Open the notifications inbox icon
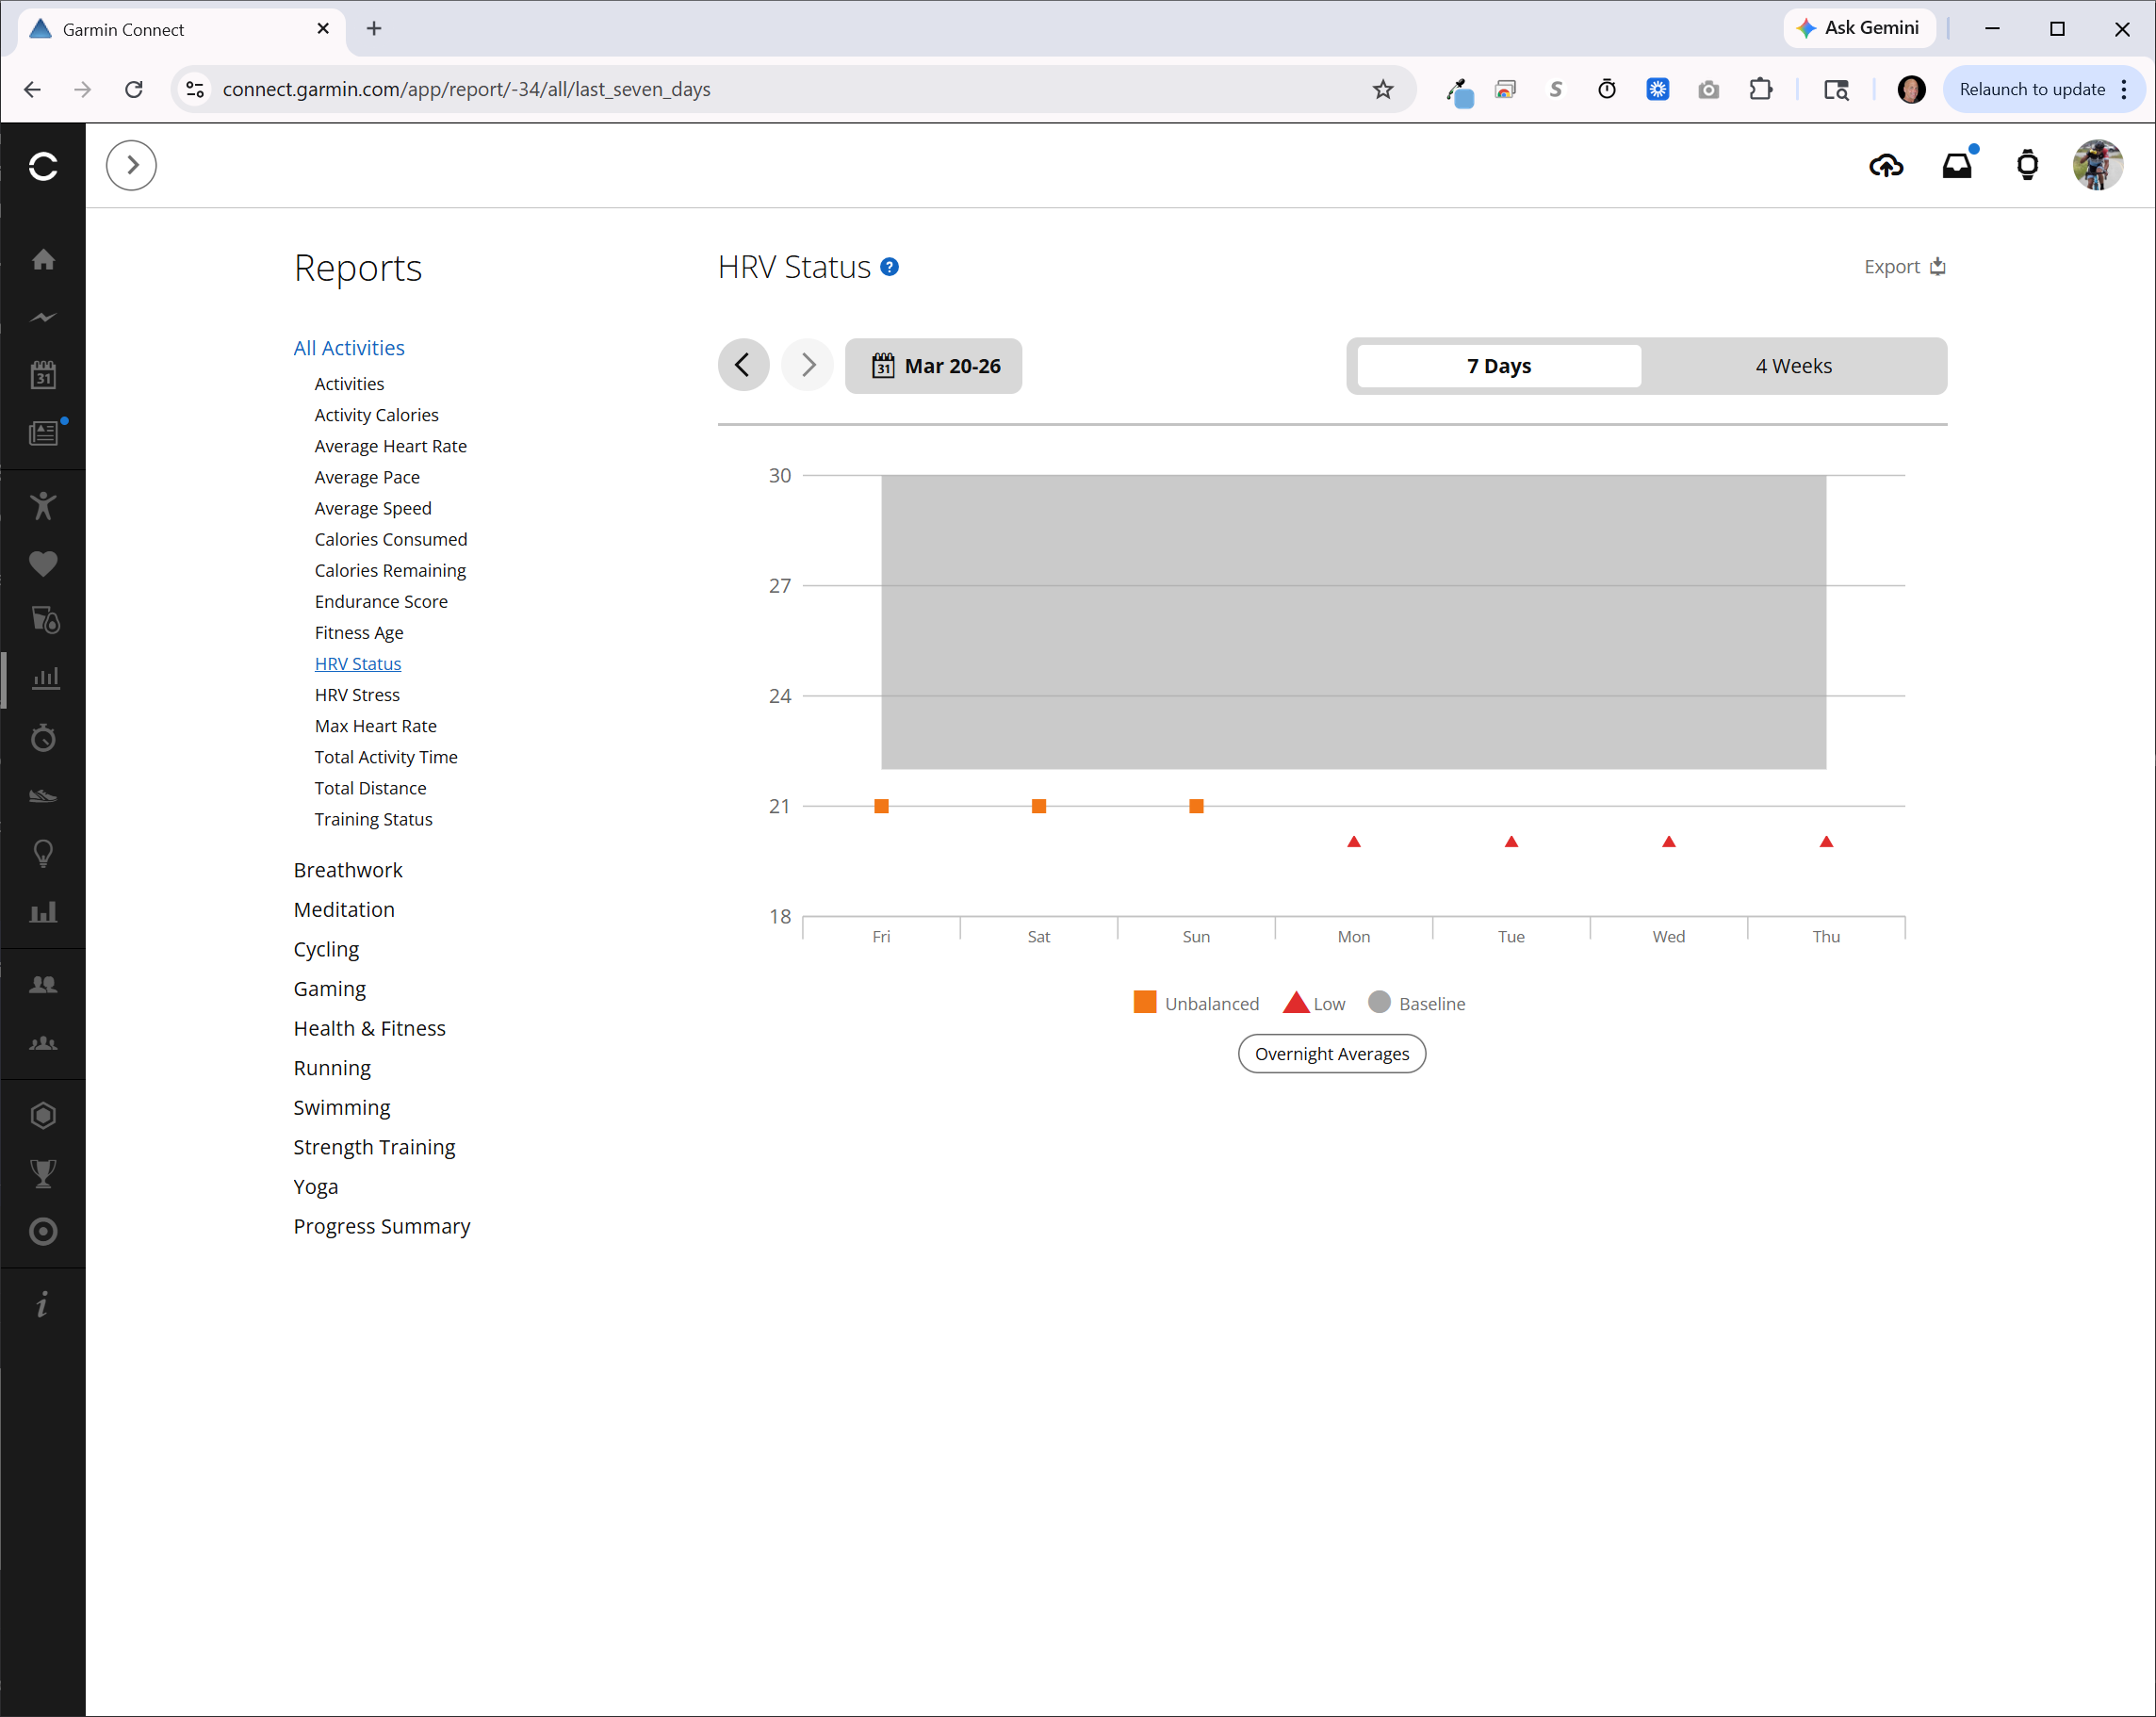The height and width of the screenshot is (1717, 2156). [x=1956, y=166]
